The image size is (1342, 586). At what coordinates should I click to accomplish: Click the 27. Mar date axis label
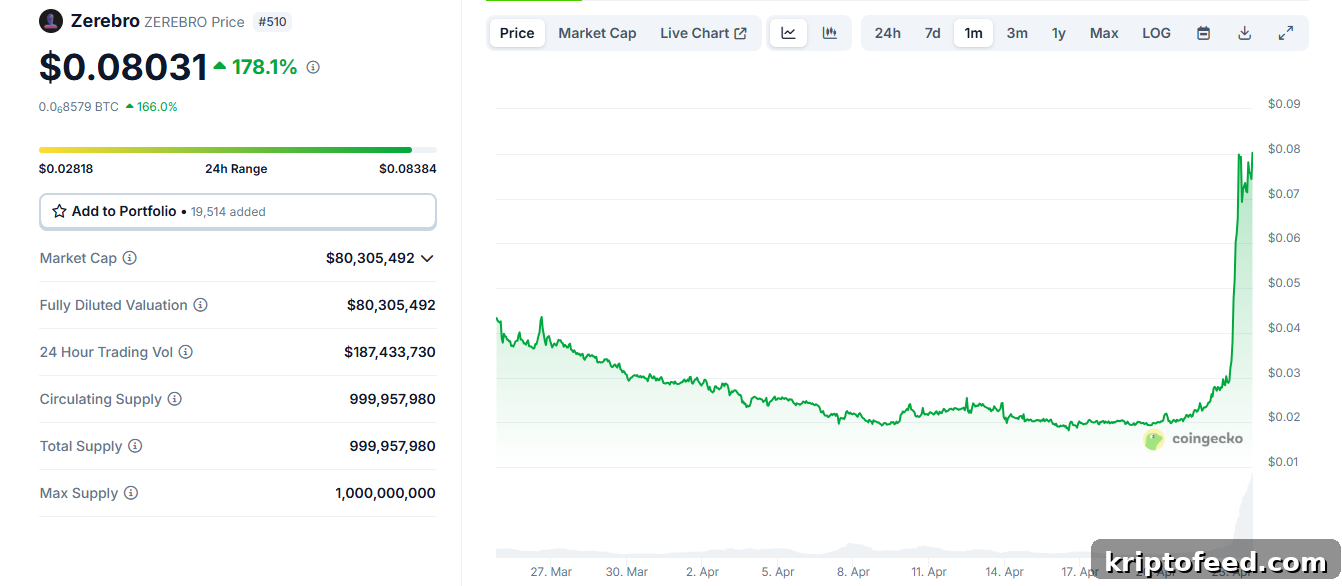click(x=551, y=572)
